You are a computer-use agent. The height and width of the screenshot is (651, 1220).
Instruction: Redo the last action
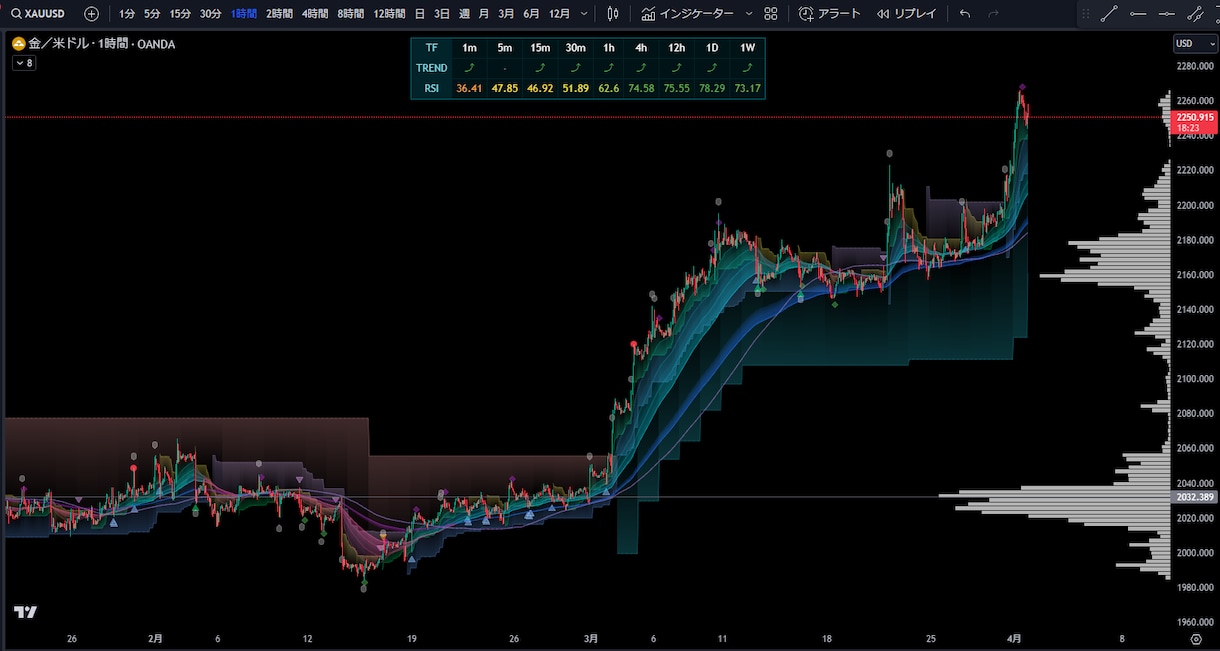coord(993,14)
